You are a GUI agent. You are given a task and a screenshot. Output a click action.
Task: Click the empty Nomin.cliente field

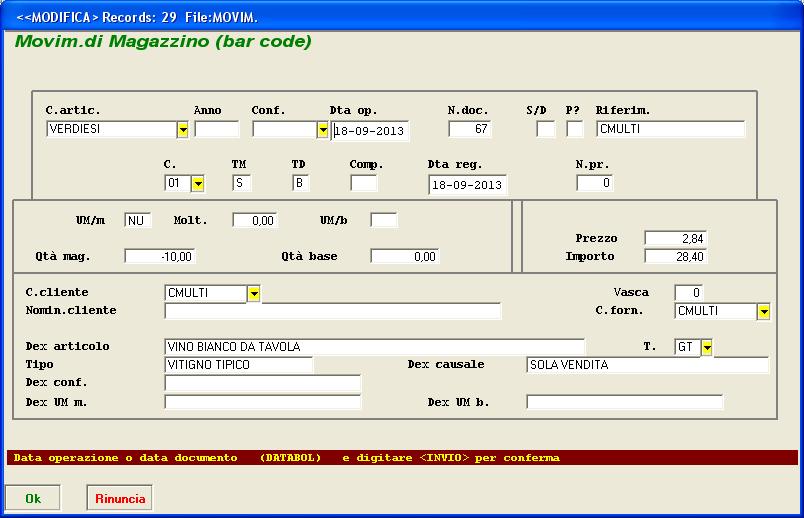point(333,311)
